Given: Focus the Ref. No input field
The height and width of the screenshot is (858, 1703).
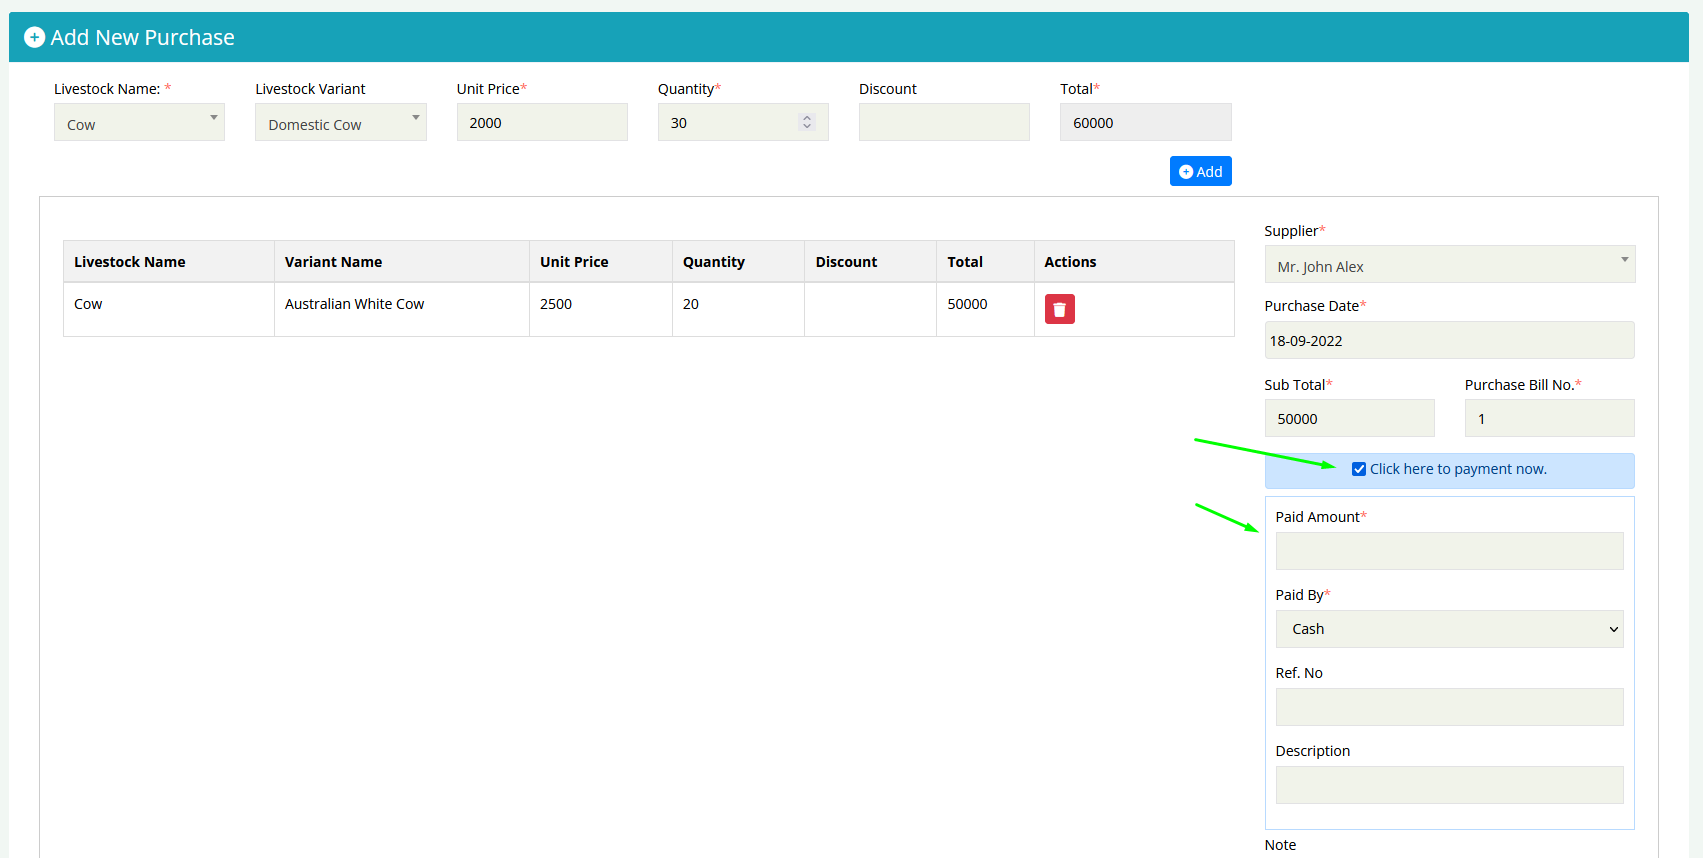Looking at the screenshot, I should pos(1448,707).
